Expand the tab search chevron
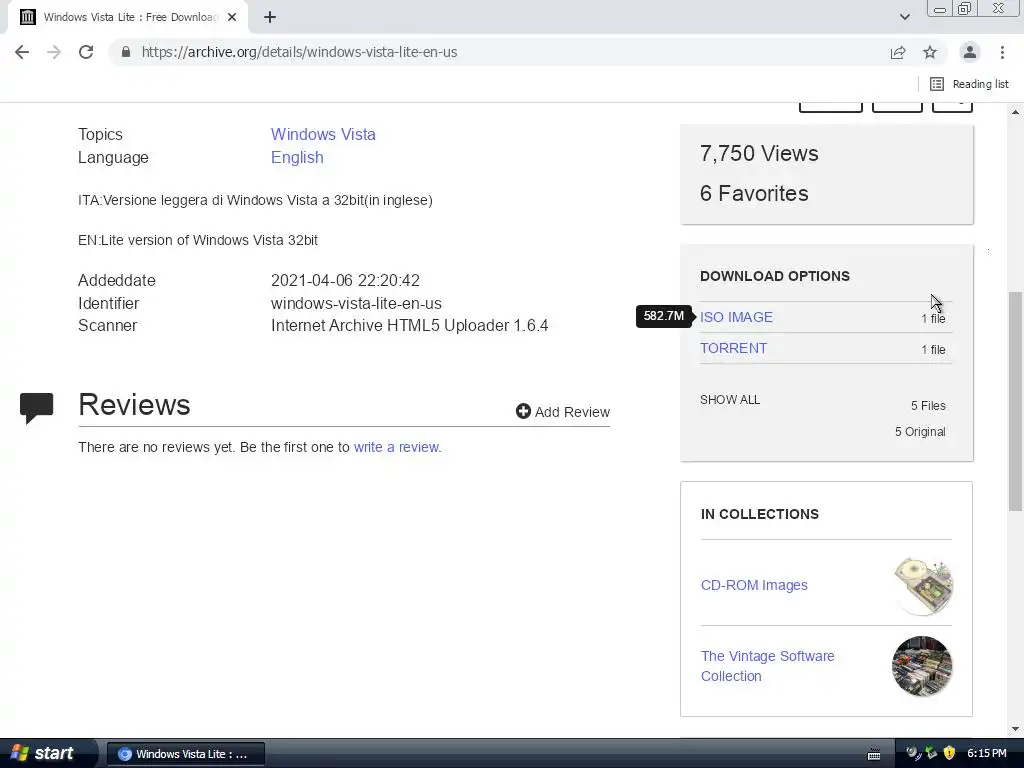 [x=904, y=17]
